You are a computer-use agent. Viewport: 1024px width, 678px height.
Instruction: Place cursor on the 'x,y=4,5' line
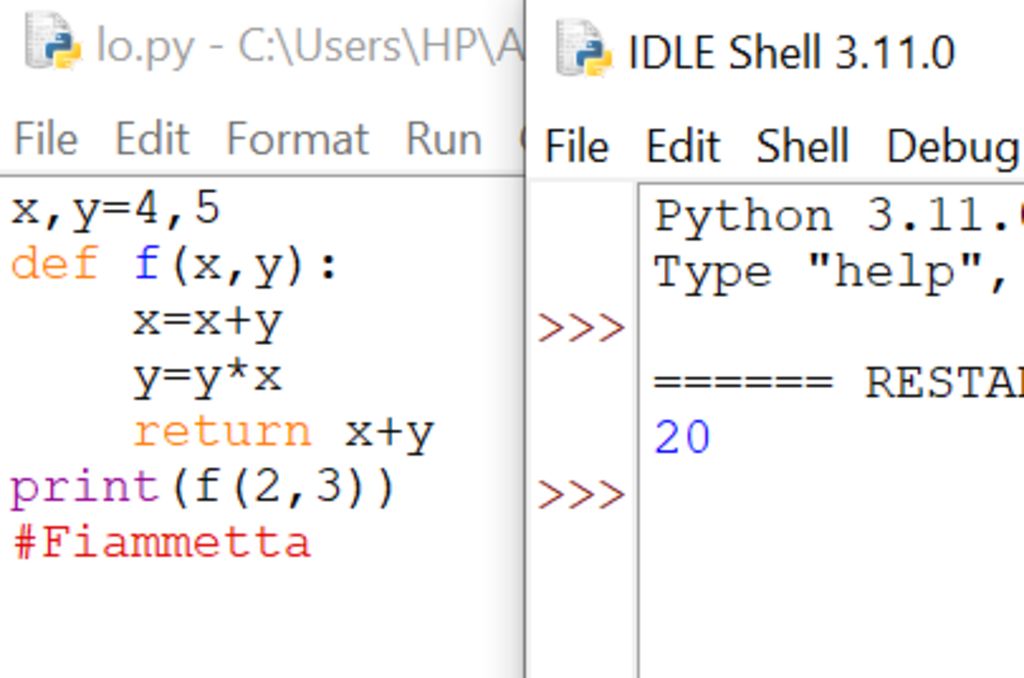point(115,209)
